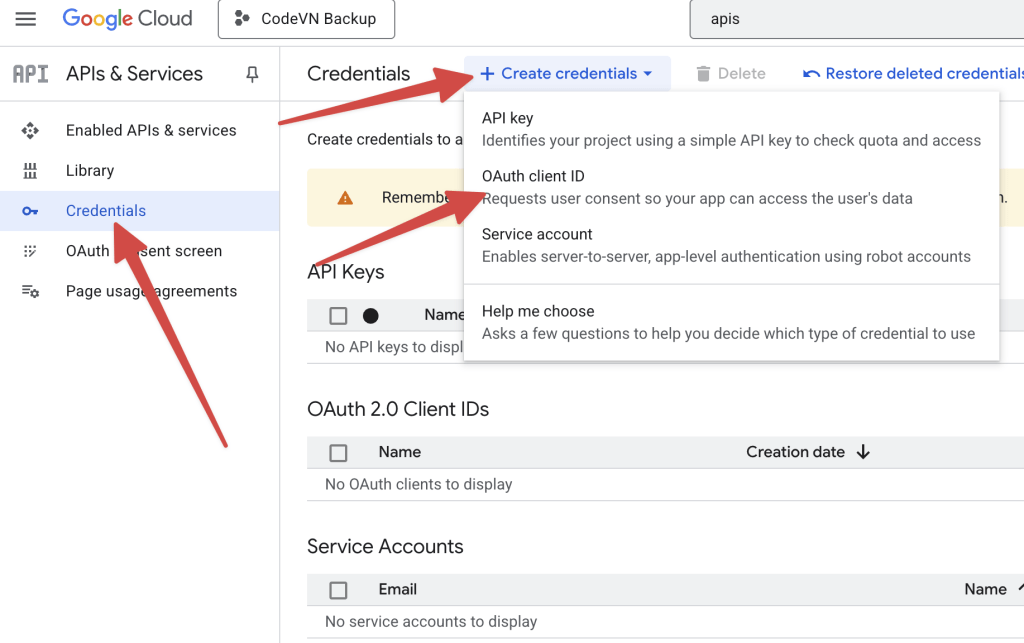Collapse the Create credentials dropdown arrow
1024x643 pixels.
click(x=648, y=74)
